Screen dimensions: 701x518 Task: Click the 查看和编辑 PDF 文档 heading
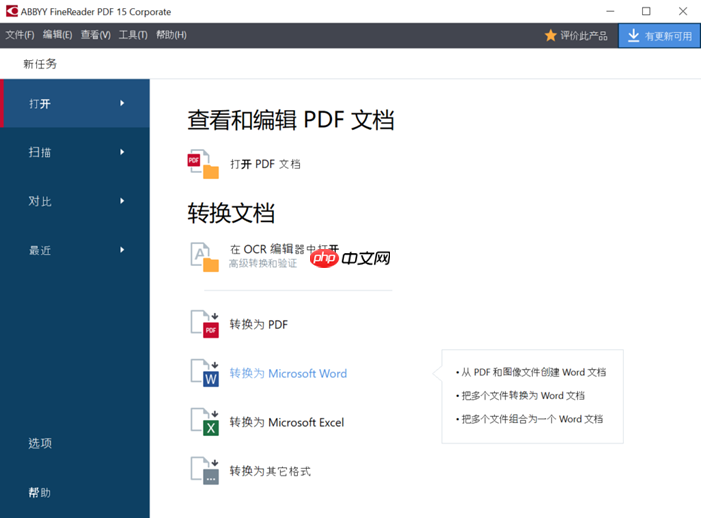[291, 120]
